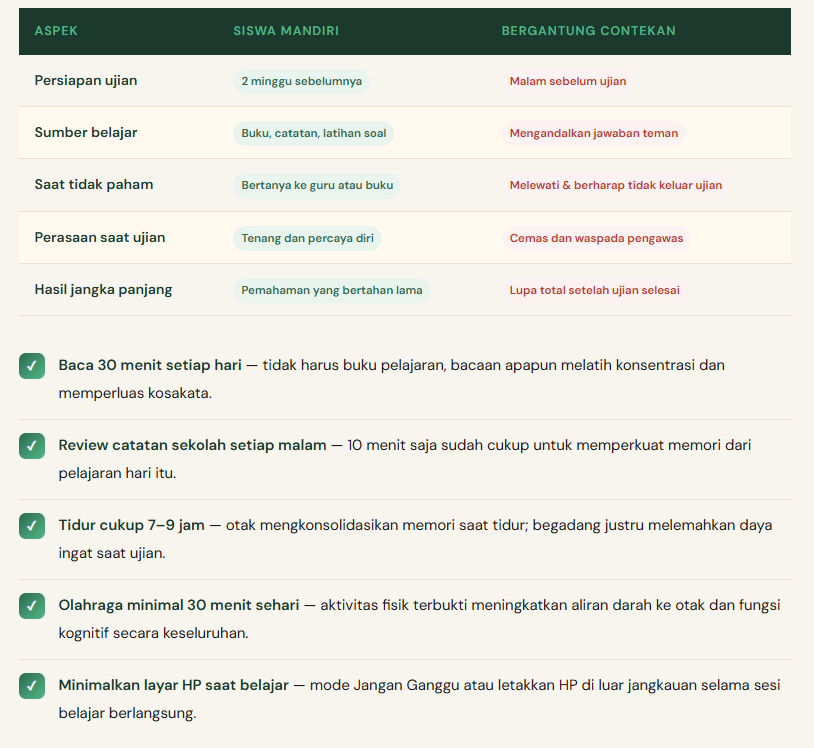Select the "Mengandalkan jawaban teman" tag
Viewport: 814px width, 748px height.
click(x=593, y=133)
